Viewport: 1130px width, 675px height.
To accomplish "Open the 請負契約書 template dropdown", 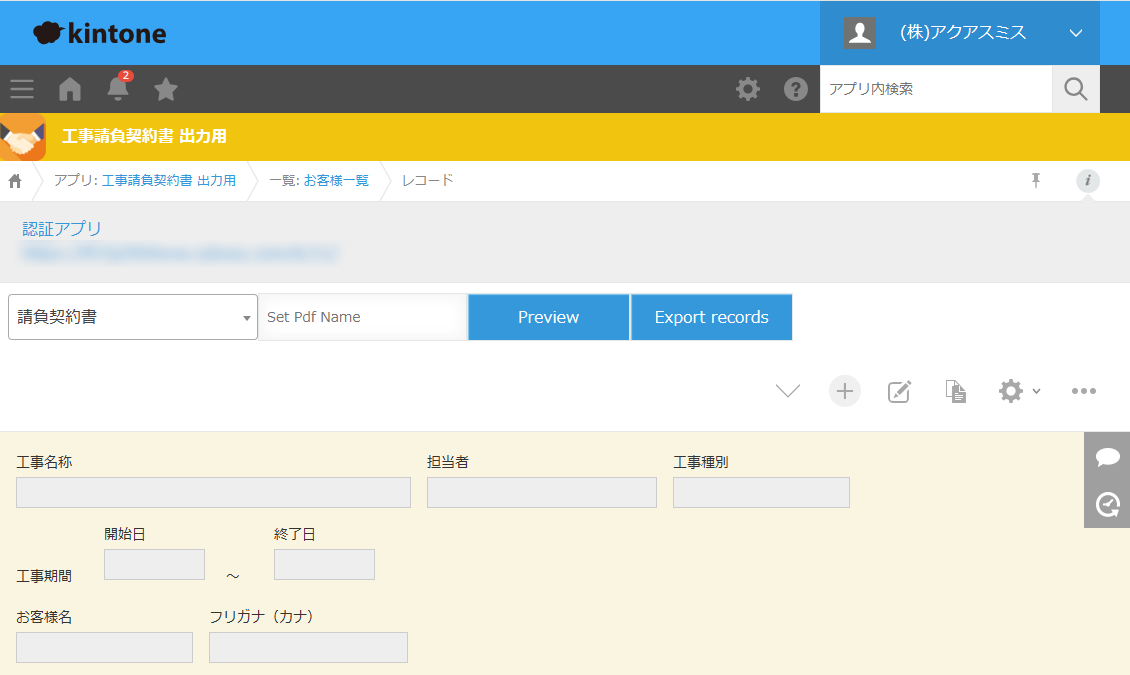I will pyautogui.click(x=133, y=317).
